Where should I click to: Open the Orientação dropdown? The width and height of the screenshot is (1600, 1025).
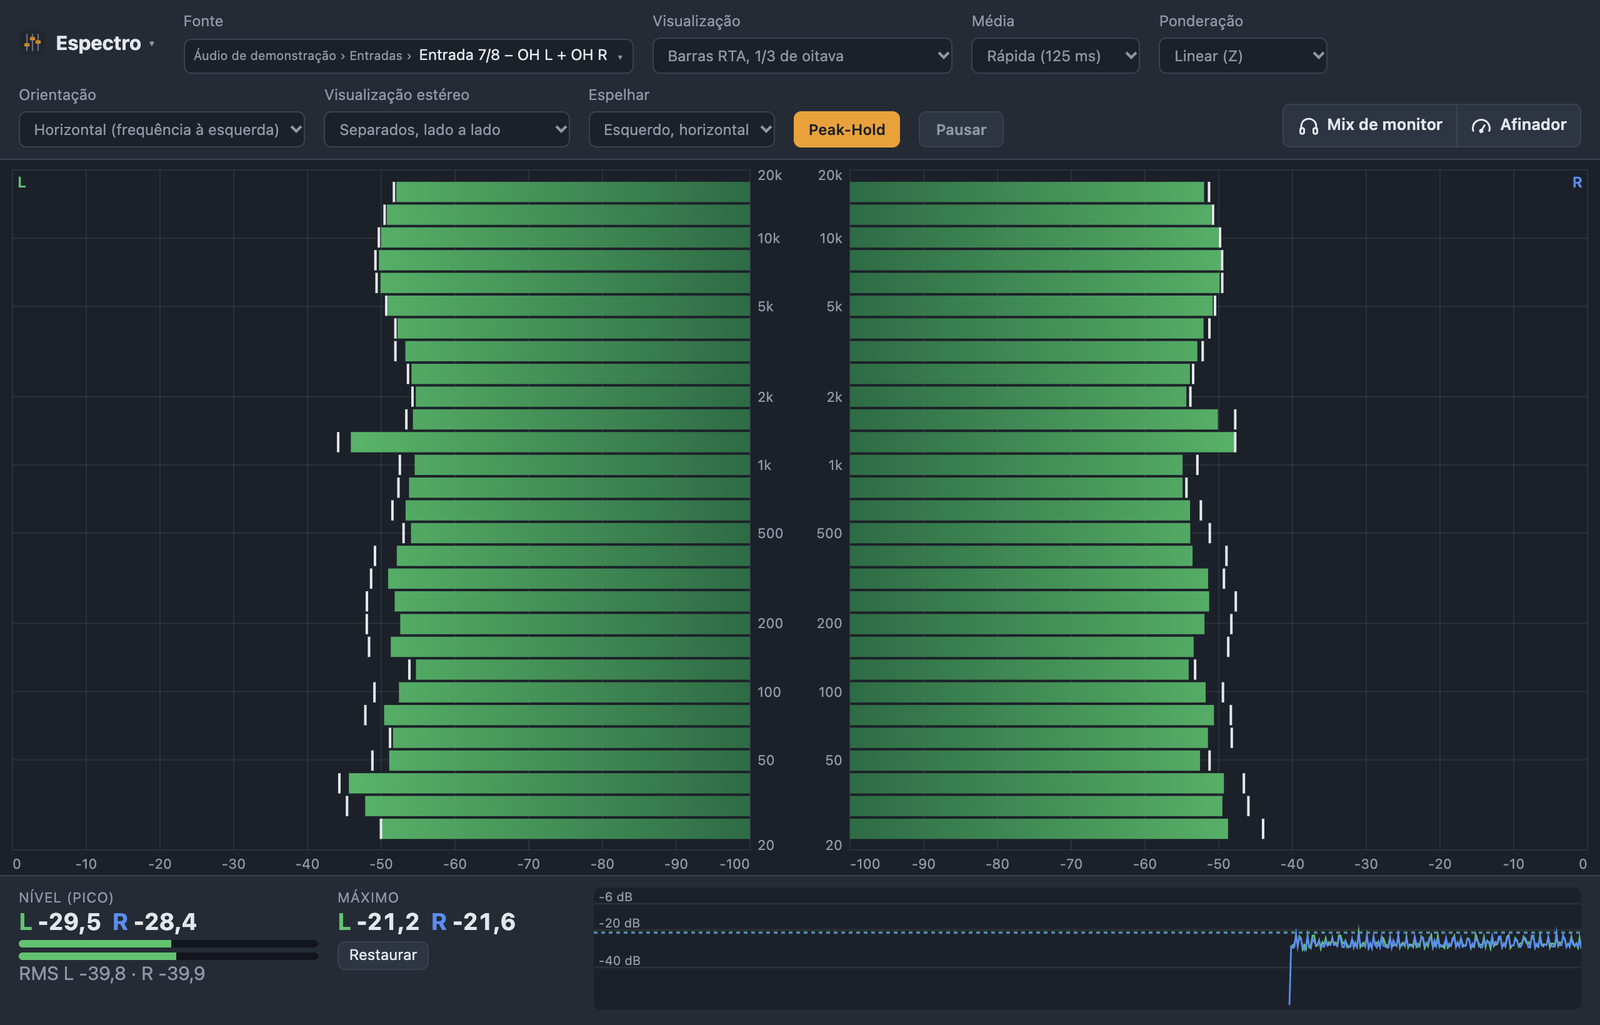[x=162, y=129]
